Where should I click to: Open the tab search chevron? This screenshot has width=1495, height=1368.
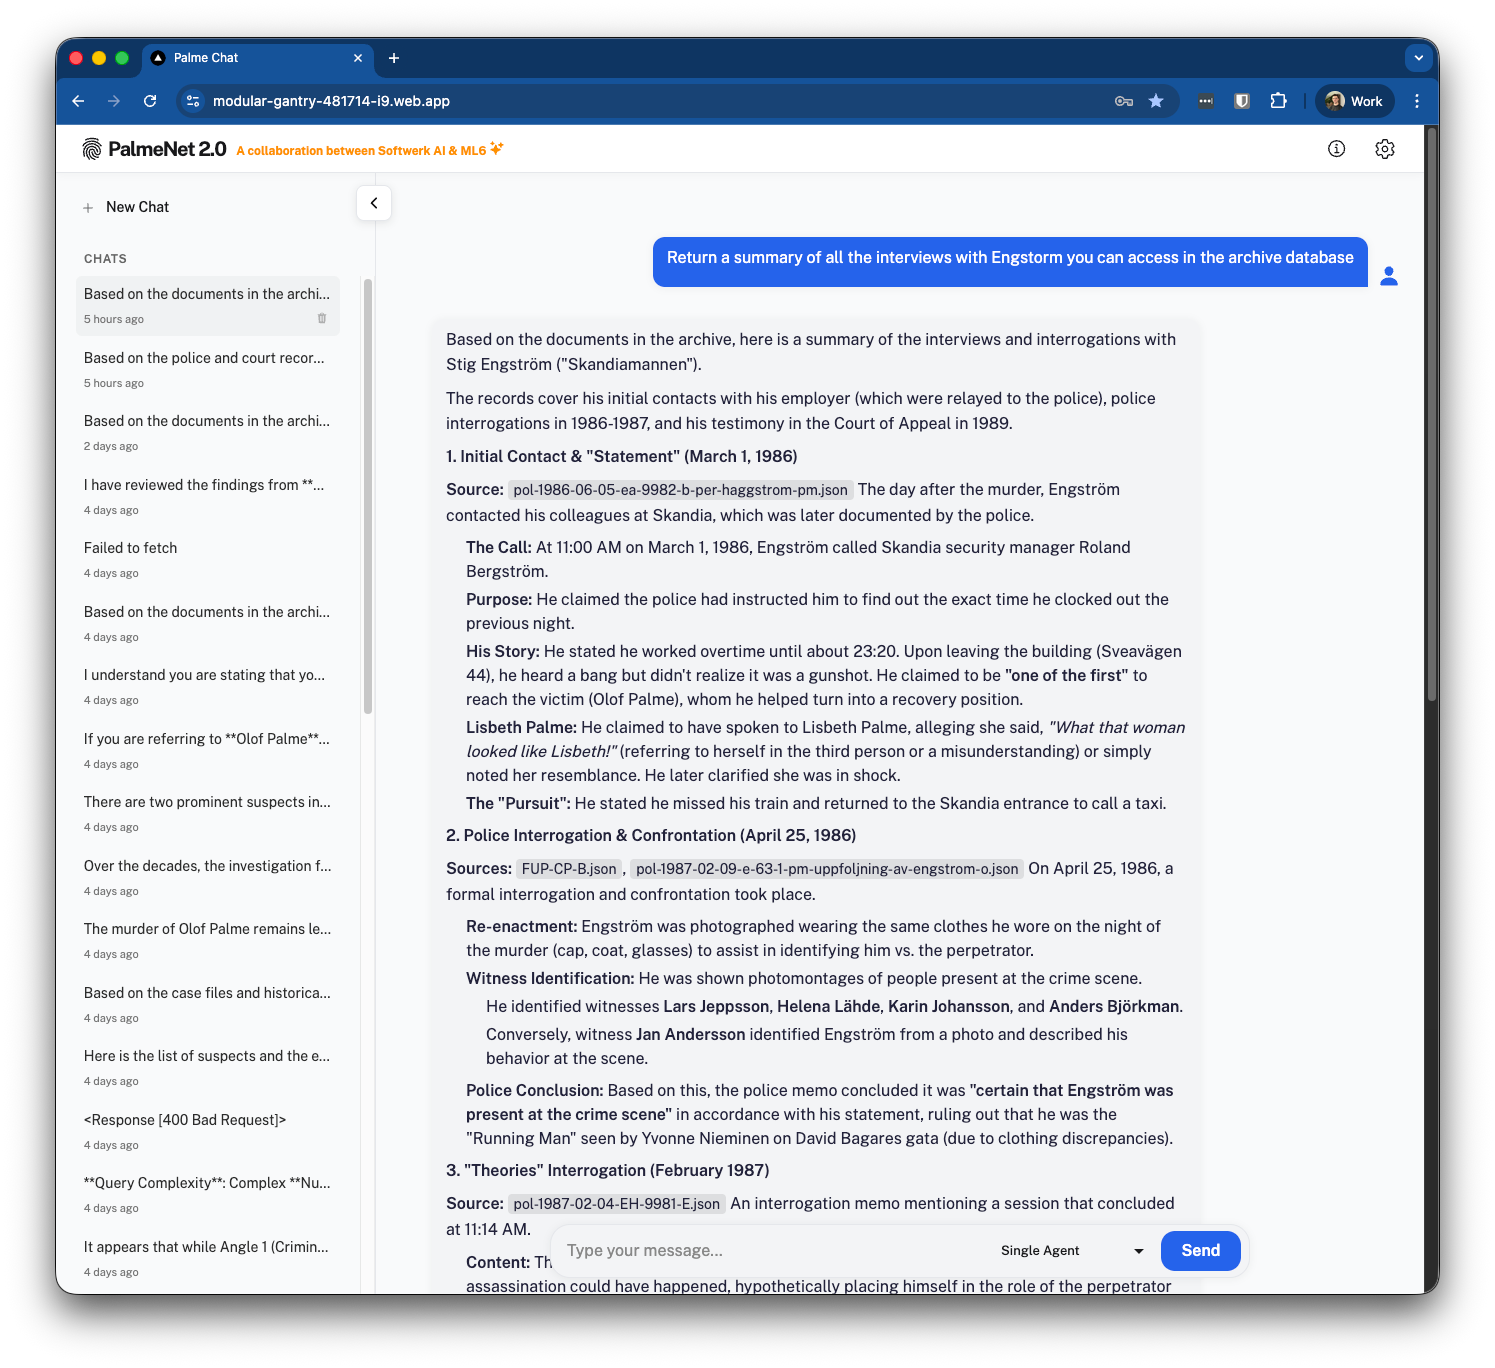[x=1418, y=58]
